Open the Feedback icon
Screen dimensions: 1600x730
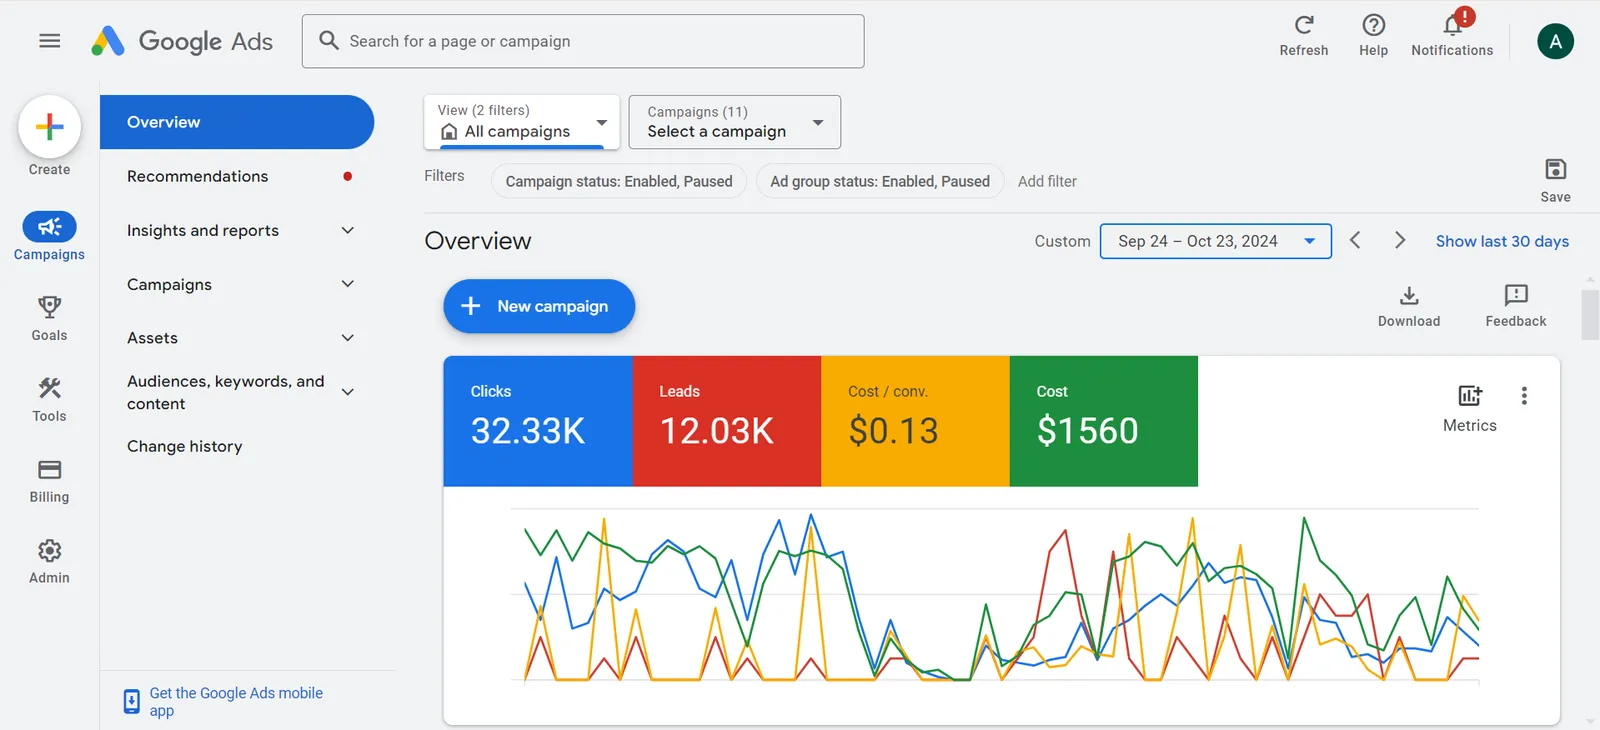pyautogui.click(x=1516, y=295)
